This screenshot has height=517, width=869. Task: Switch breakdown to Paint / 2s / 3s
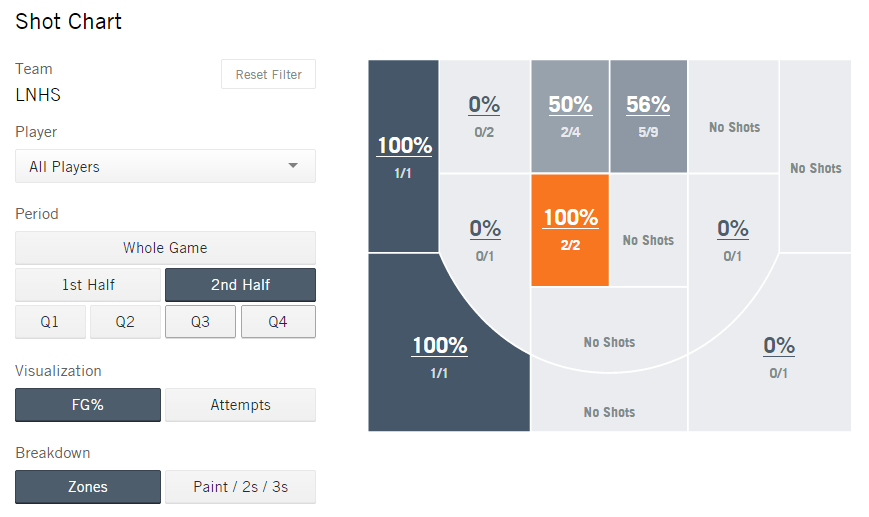(x=240, y=487)
